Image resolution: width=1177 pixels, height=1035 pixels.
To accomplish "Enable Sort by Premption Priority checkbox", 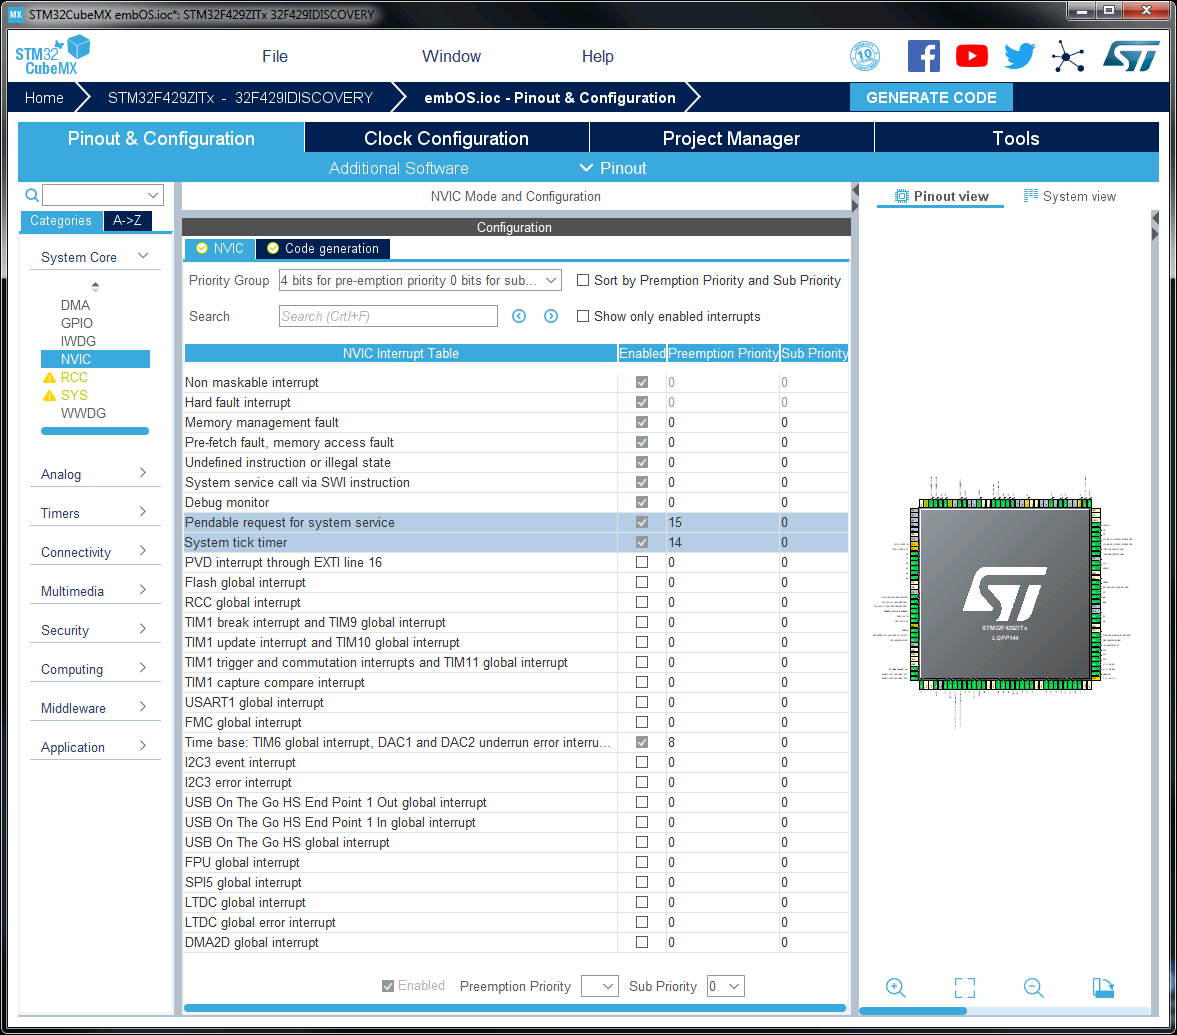I will point(583,281).
